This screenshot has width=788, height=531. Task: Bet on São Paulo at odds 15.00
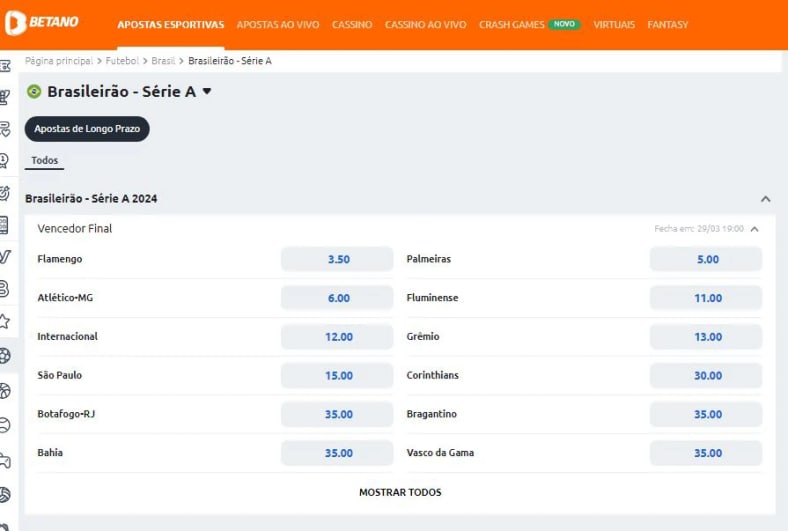point(337,375)
